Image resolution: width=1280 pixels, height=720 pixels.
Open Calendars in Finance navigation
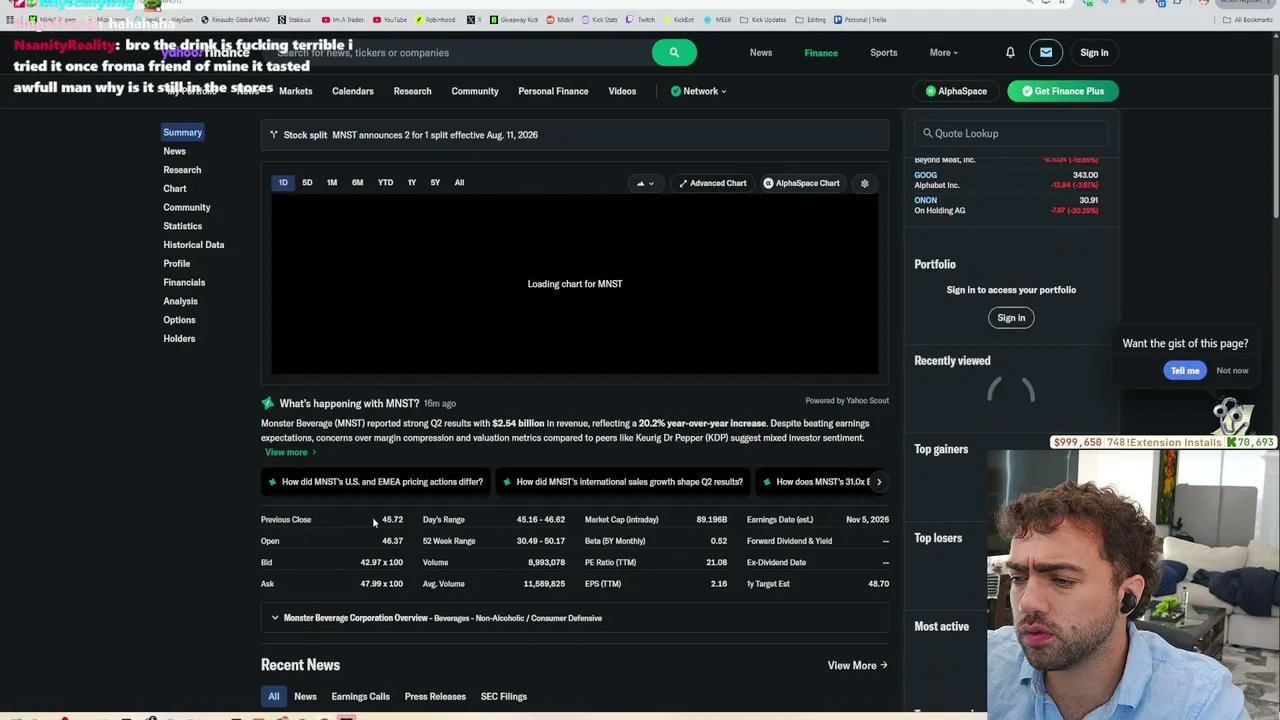[x=353, y=91]
